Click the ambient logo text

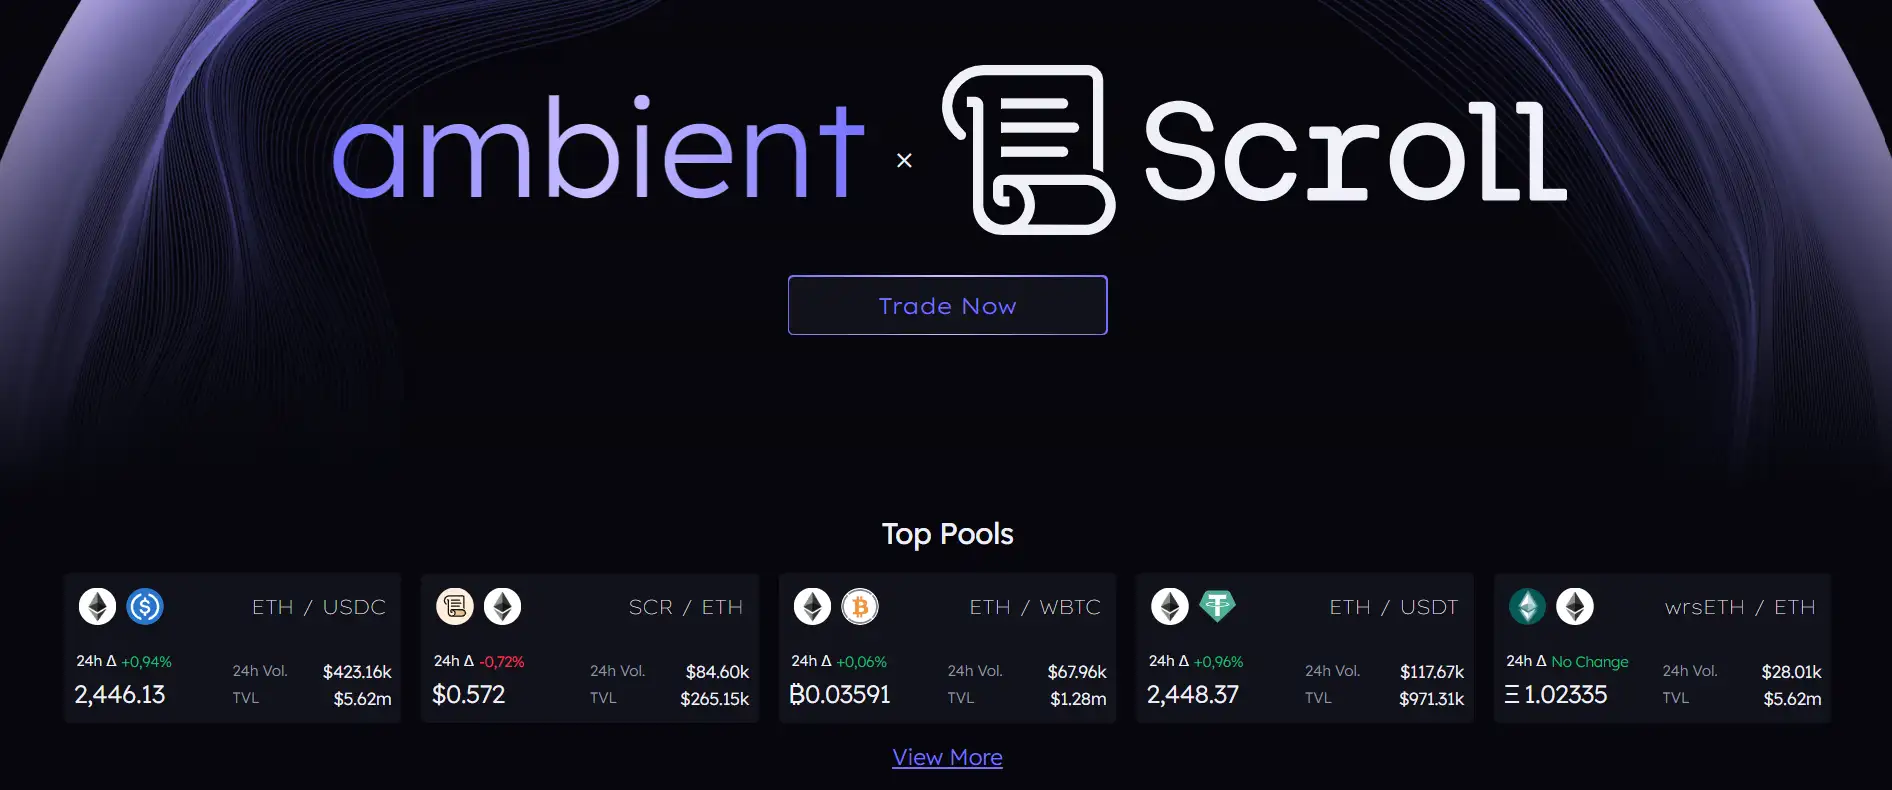(597, 150)
